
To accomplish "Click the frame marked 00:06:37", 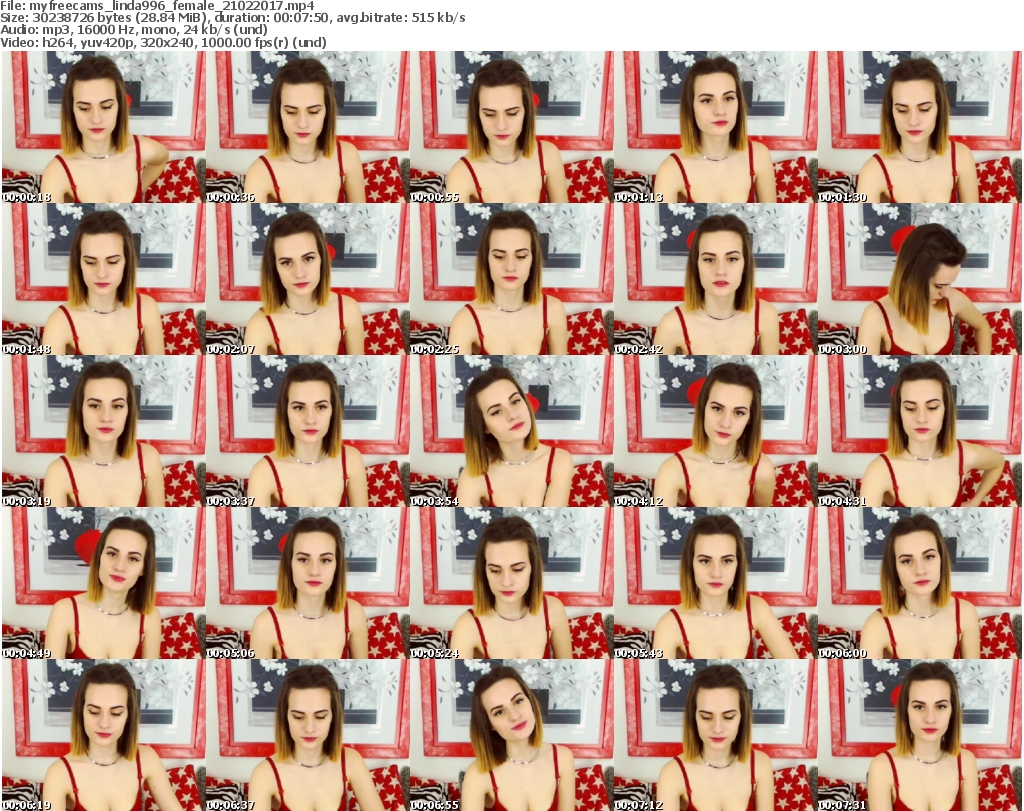I will [x=308, y=735].
